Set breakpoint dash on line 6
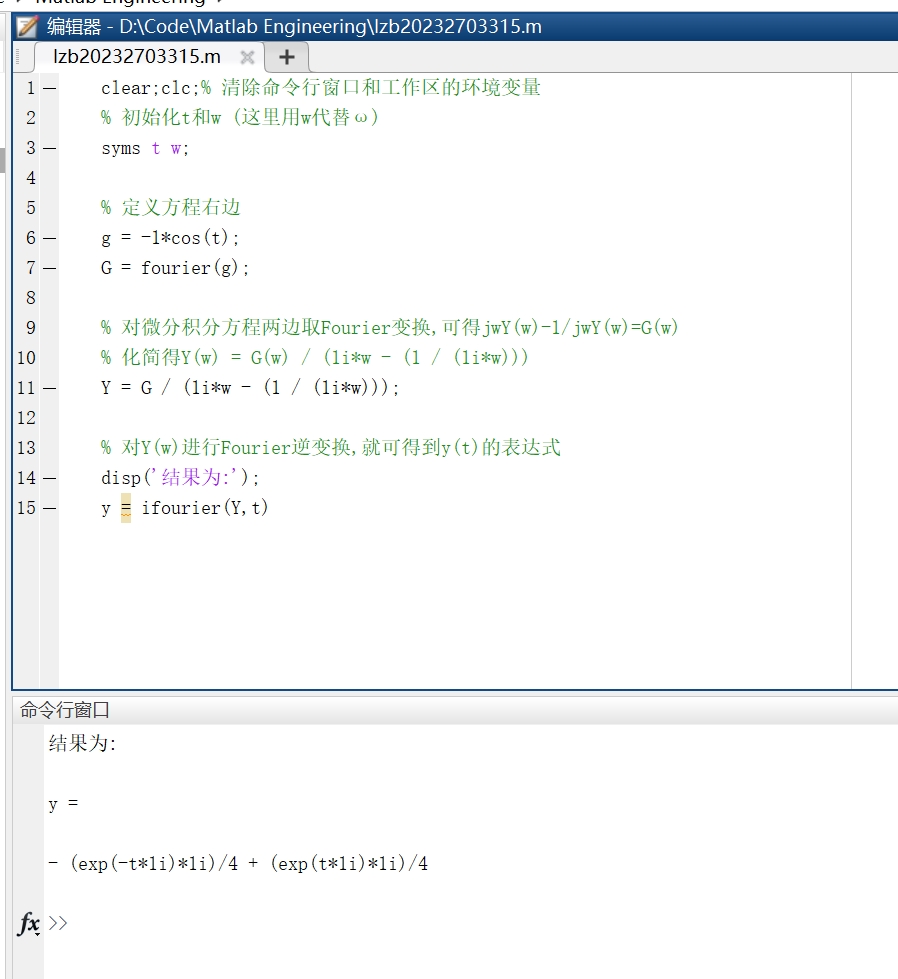 (x=49, y=239)
